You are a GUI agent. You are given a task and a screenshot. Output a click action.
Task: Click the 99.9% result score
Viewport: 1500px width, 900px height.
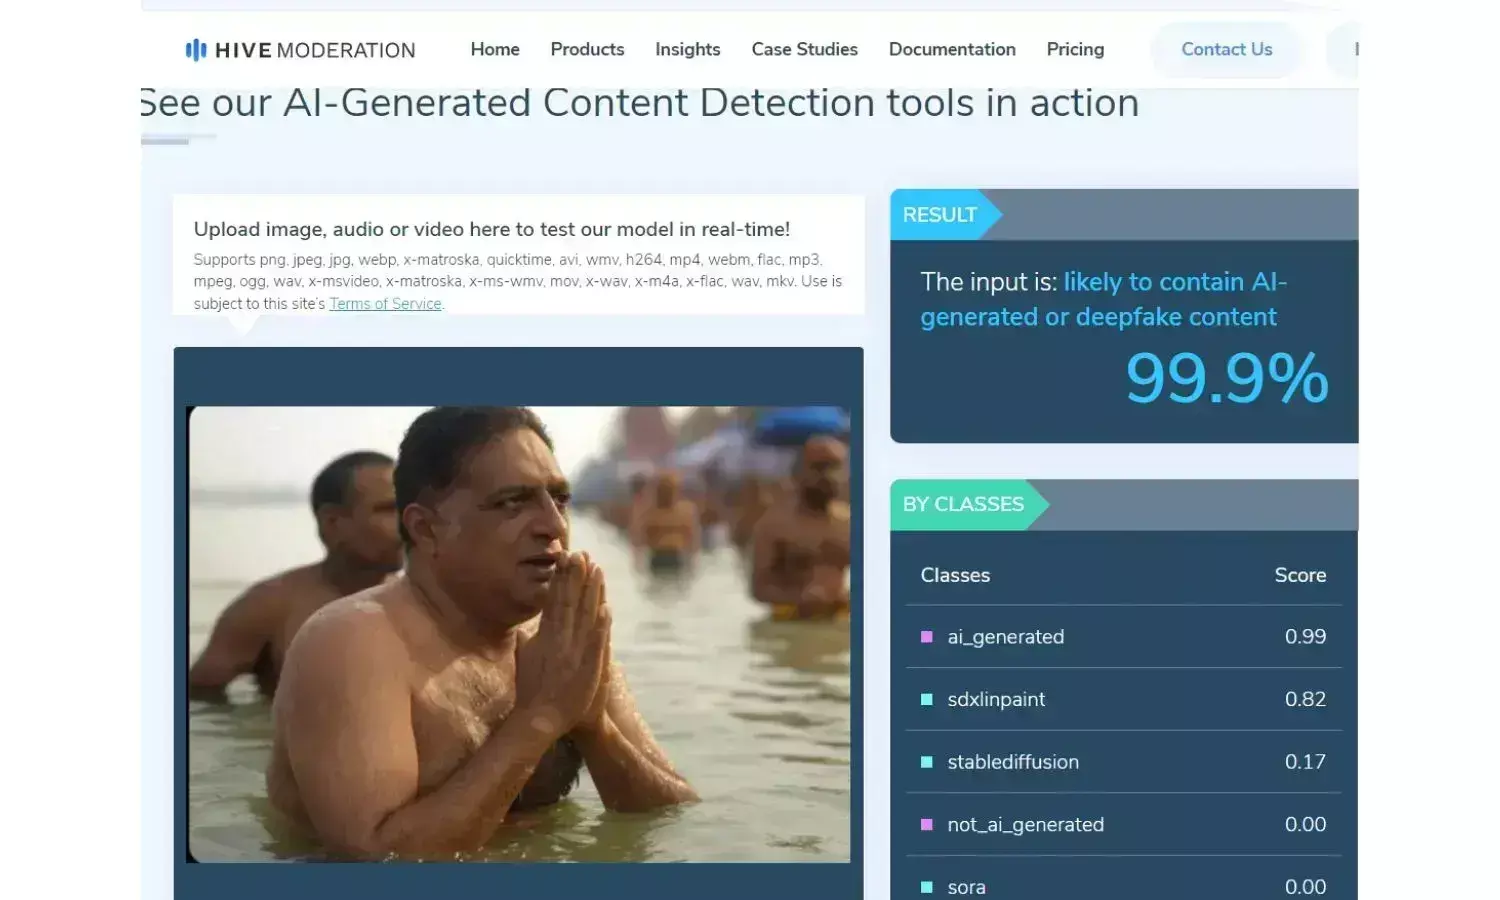pyautogui.click(x=1227, y=378)
